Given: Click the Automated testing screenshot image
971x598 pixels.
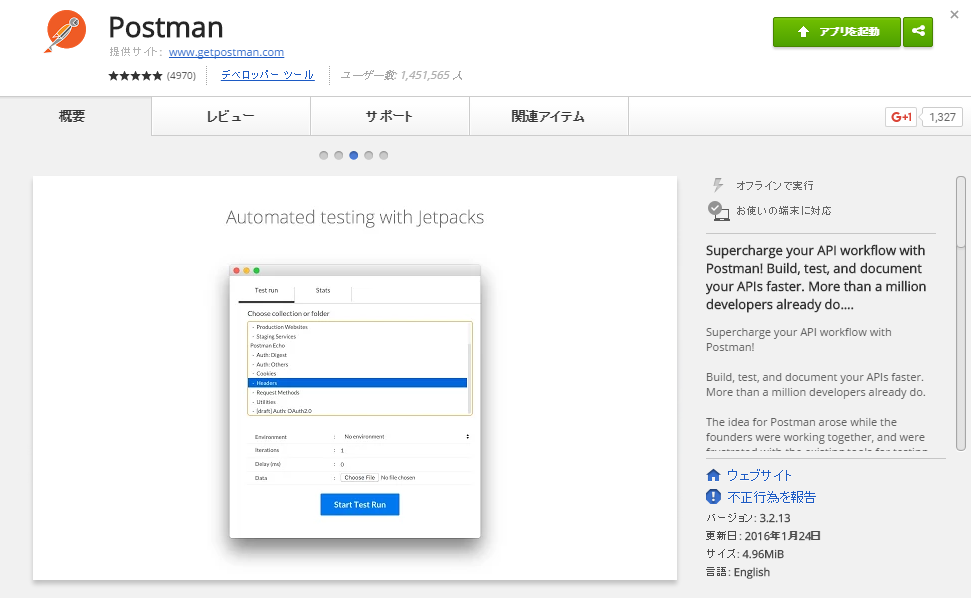Looking at the screenshot, I should coord(355,378).
